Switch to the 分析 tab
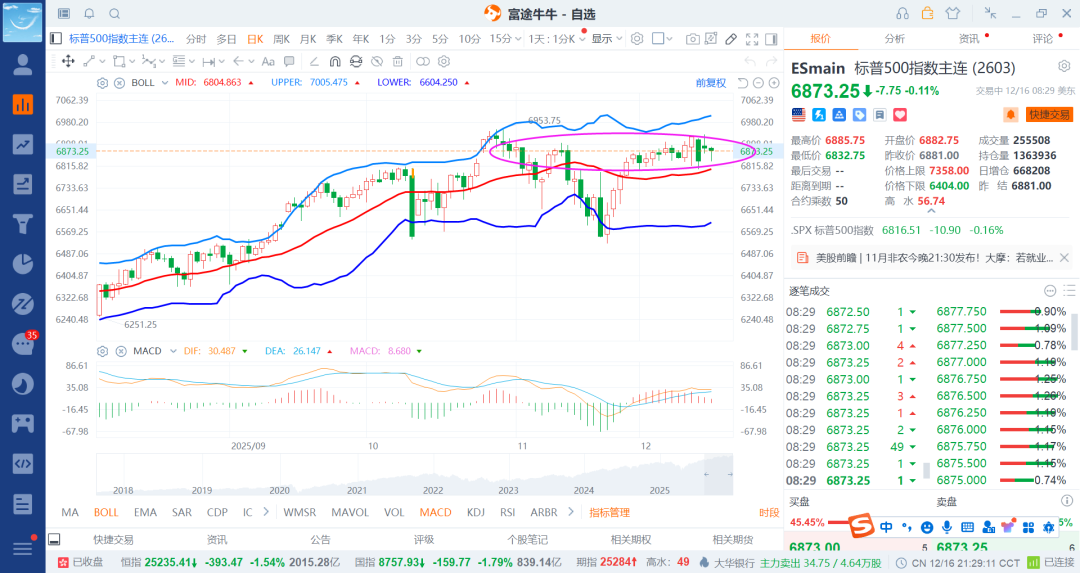The height and width of the screenshot is (573, 1080). (895, 39)
